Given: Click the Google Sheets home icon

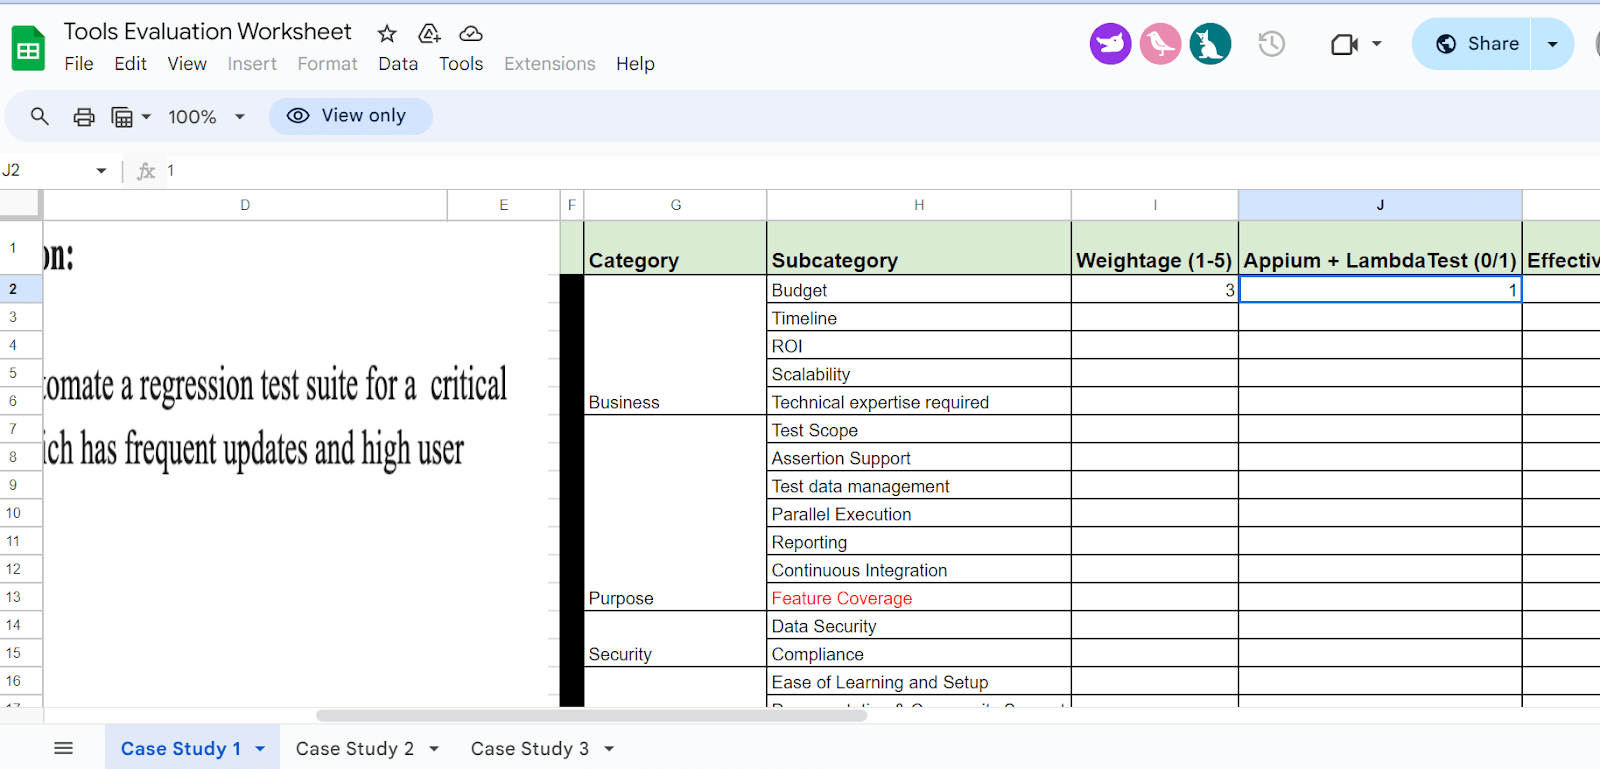Looking at the screenshot, I should 28,48.
